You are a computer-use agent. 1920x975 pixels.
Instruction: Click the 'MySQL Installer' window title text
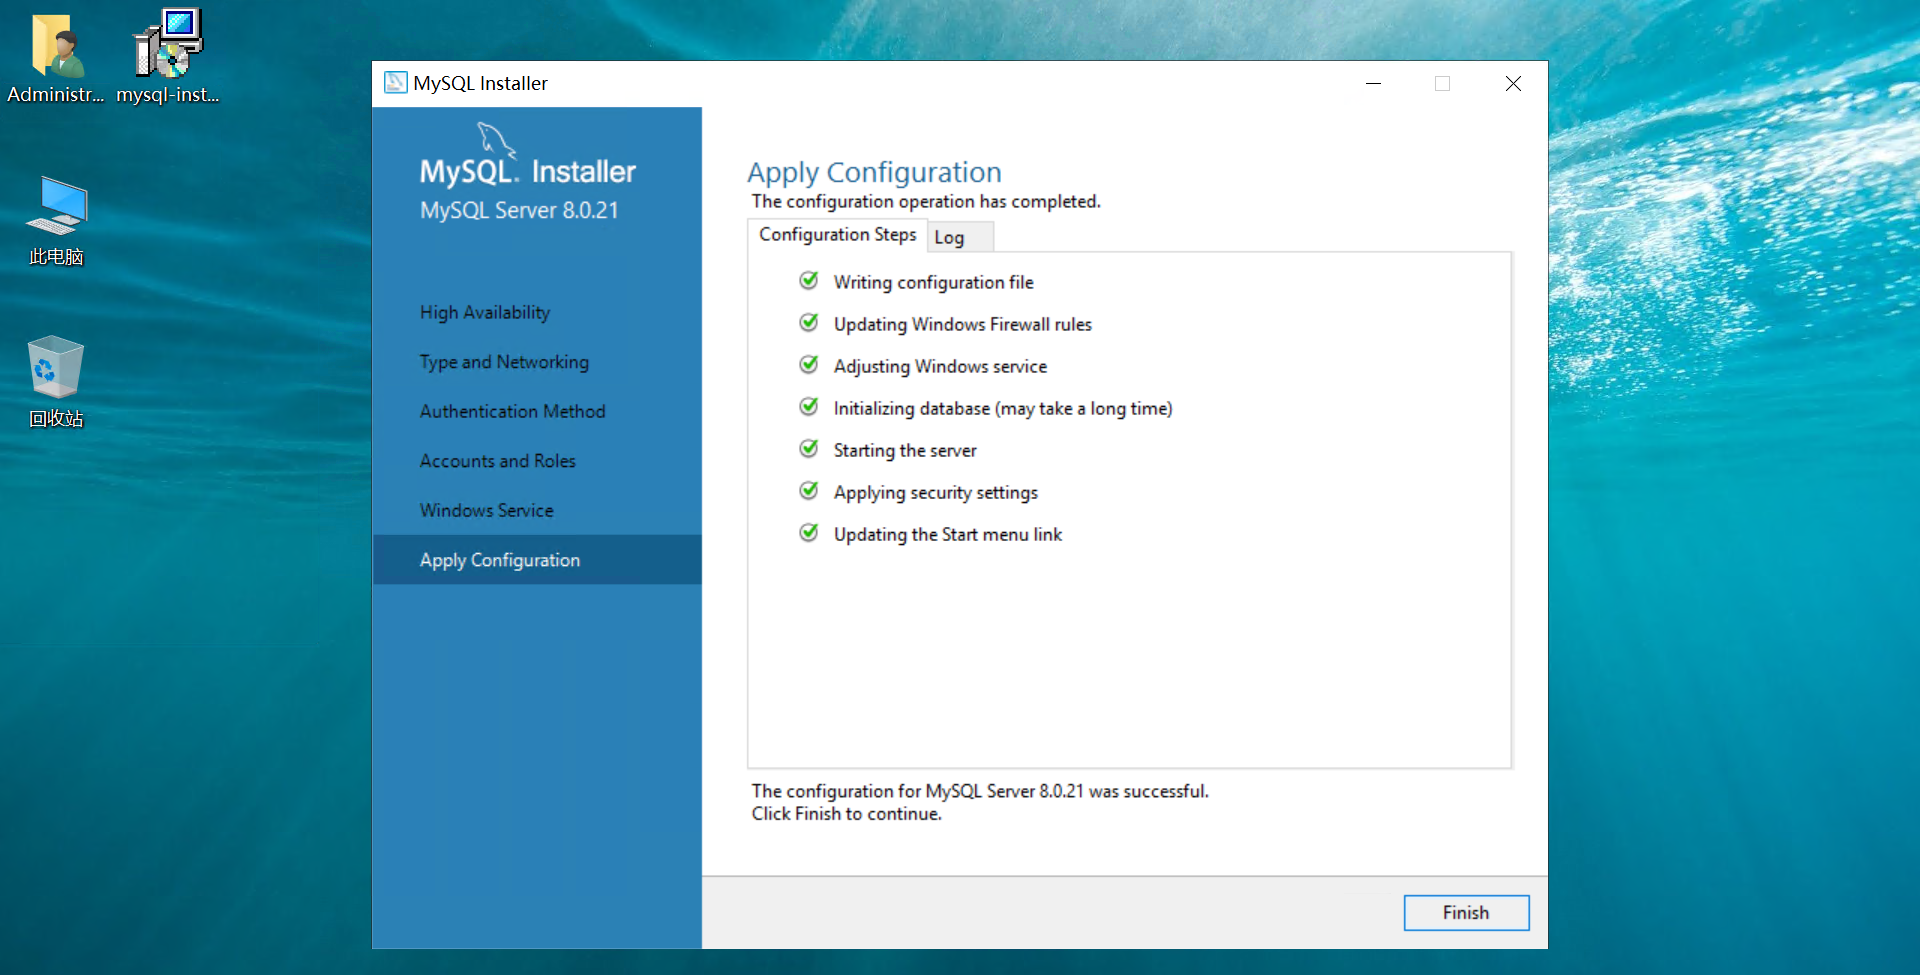pyautogui.click(x=480, y=83)
